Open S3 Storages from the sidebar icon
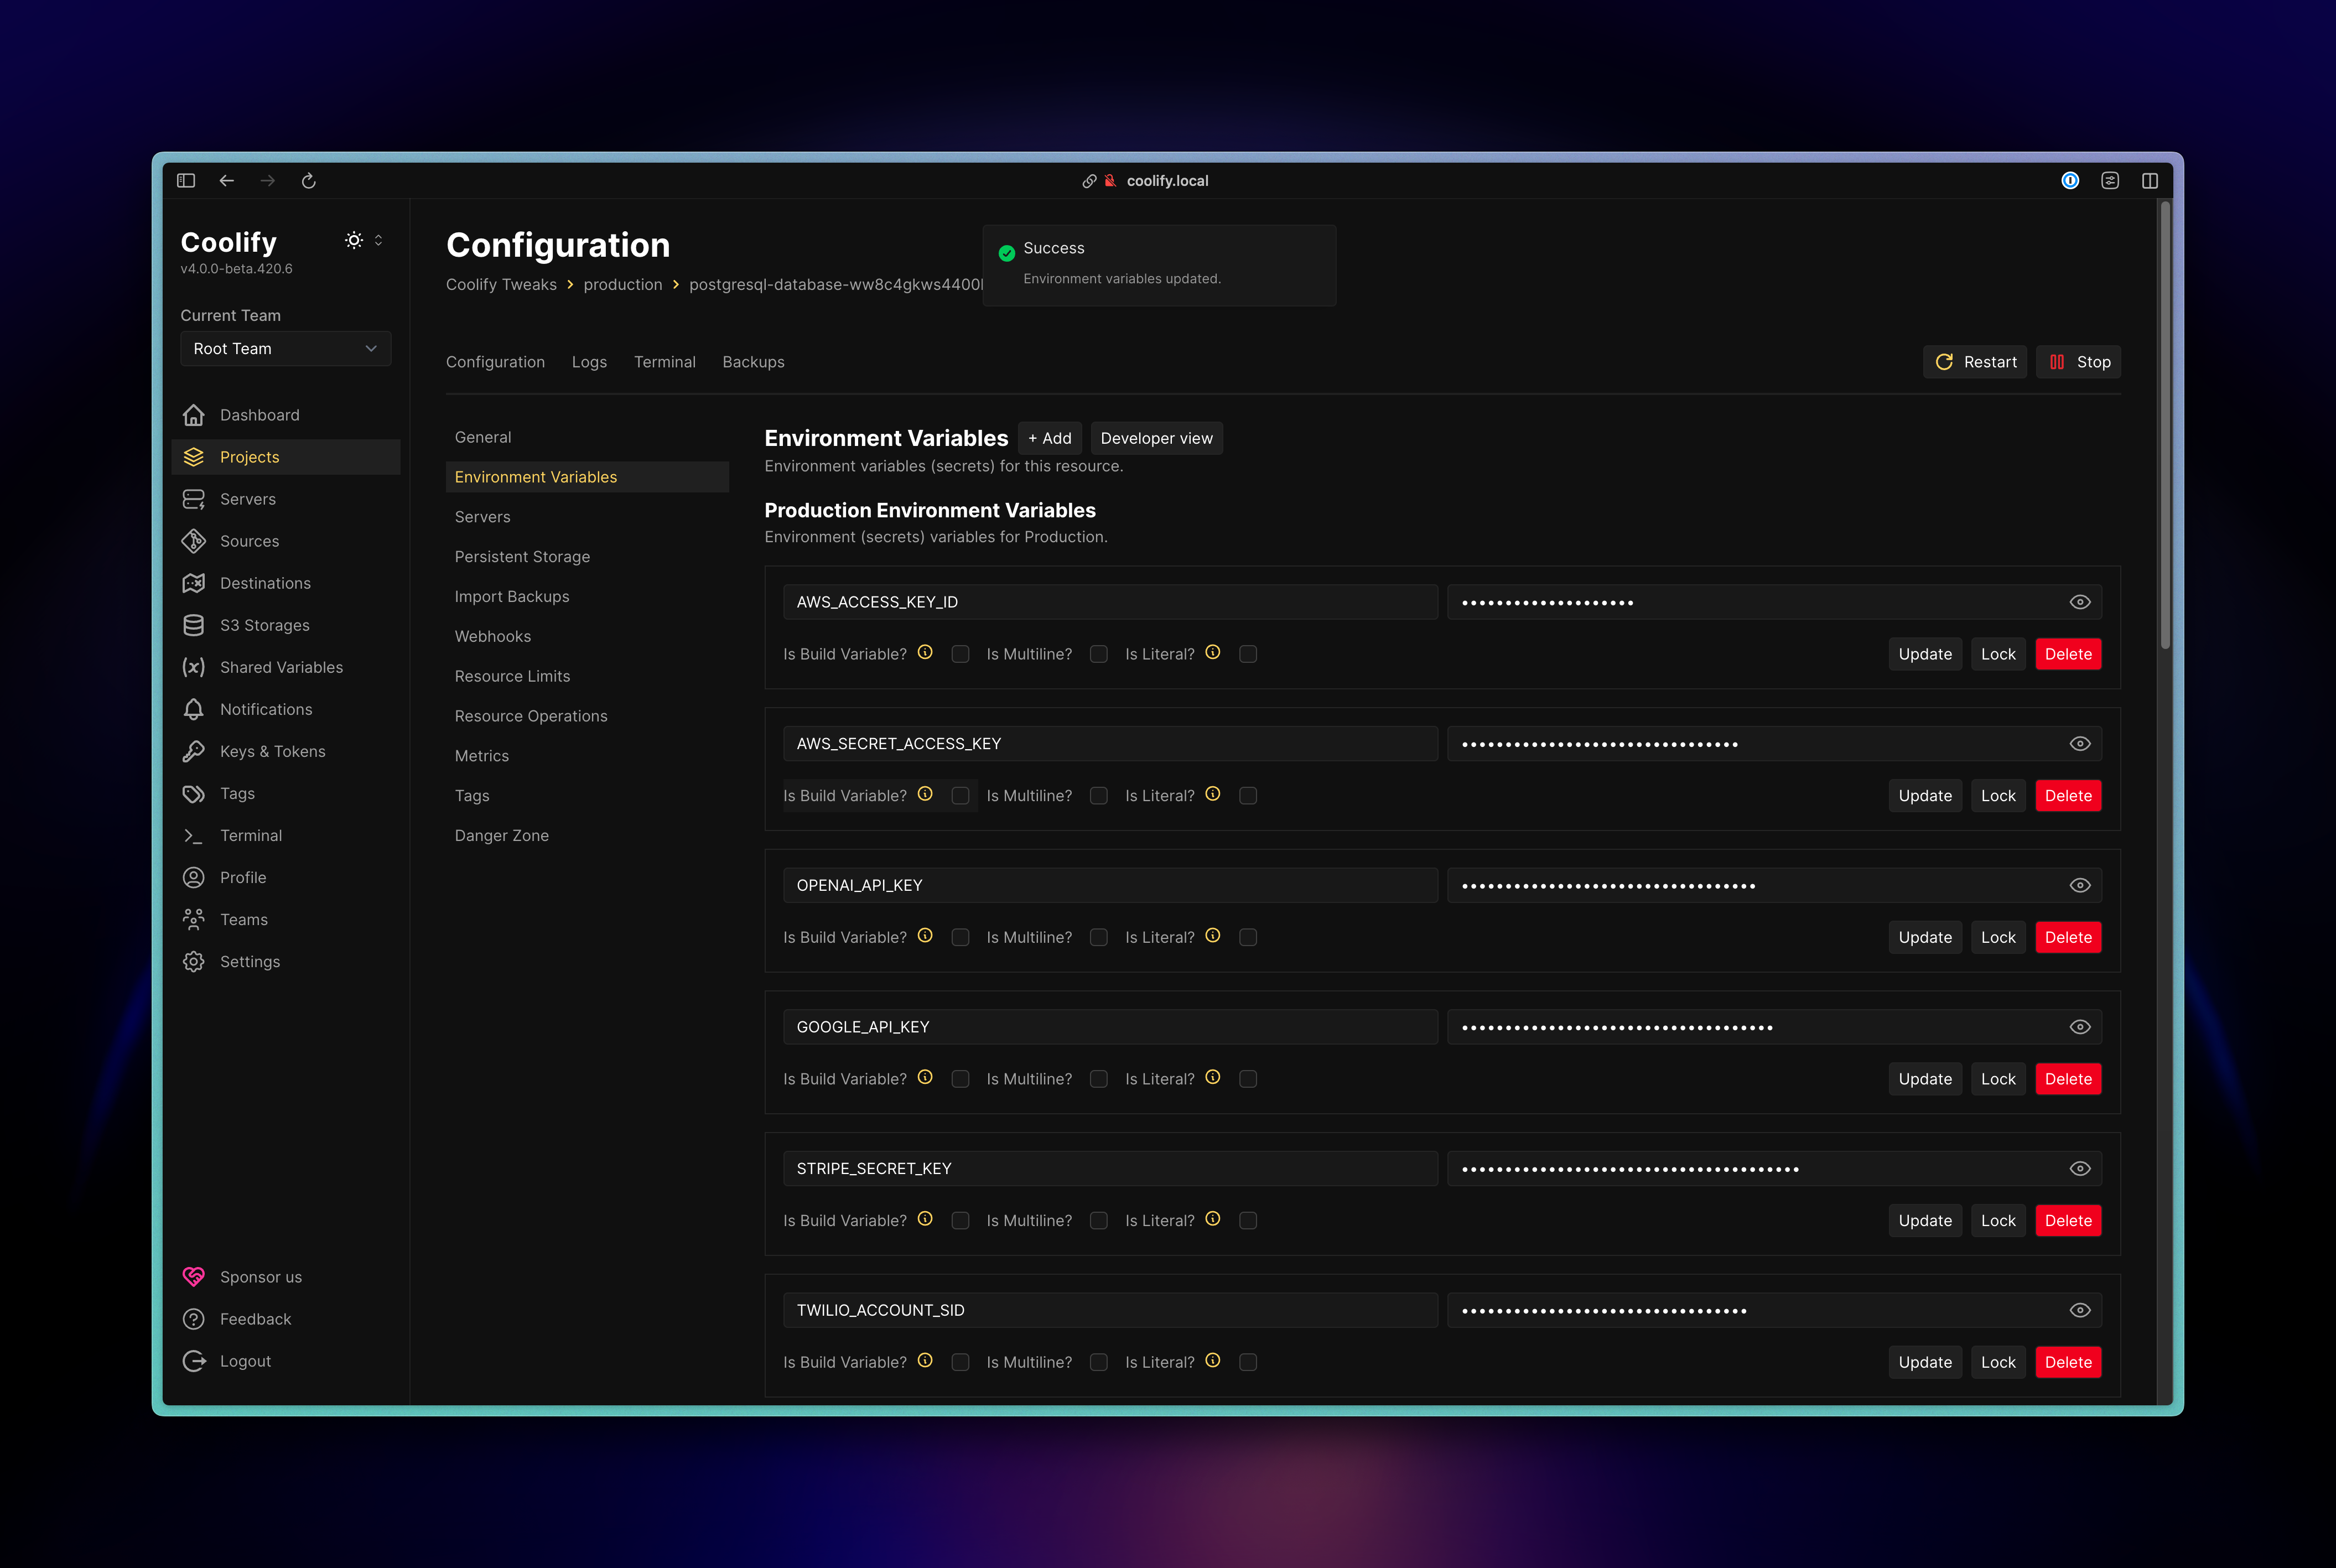 pyautogui.click(x=193, y=625)
